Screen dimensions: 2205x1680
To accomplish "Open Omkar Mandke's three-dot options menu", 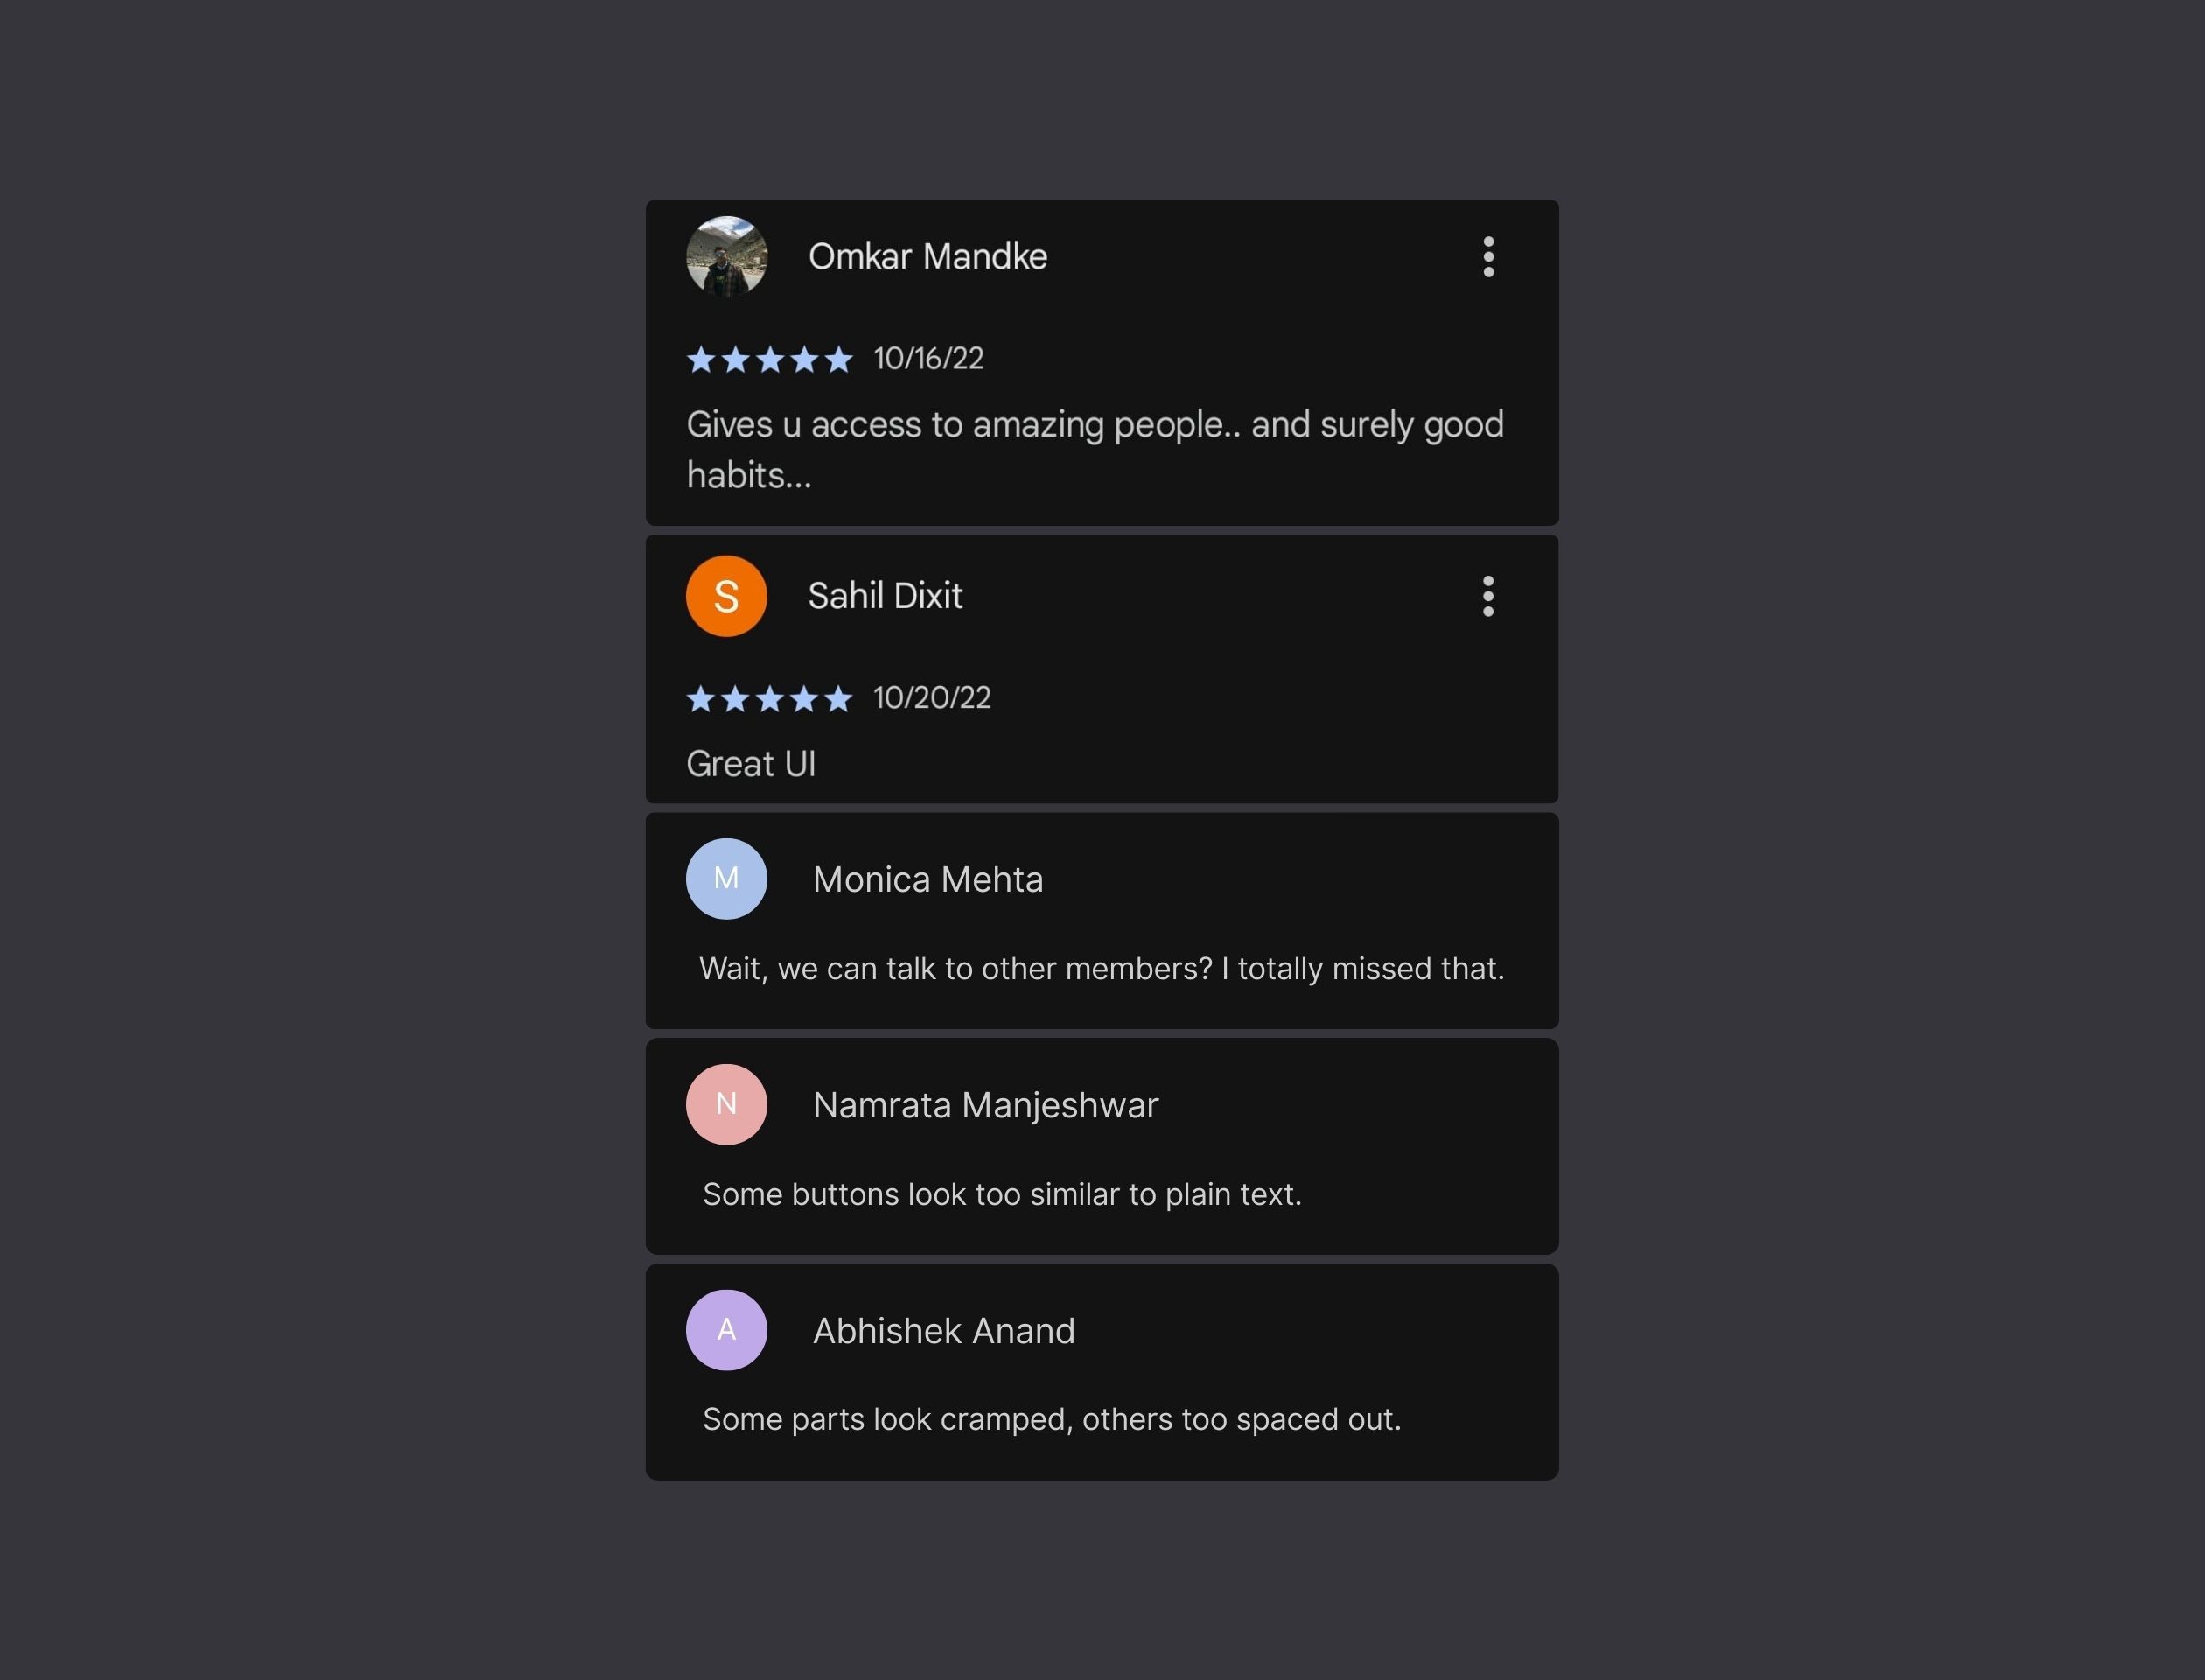I will (1488, 257).
